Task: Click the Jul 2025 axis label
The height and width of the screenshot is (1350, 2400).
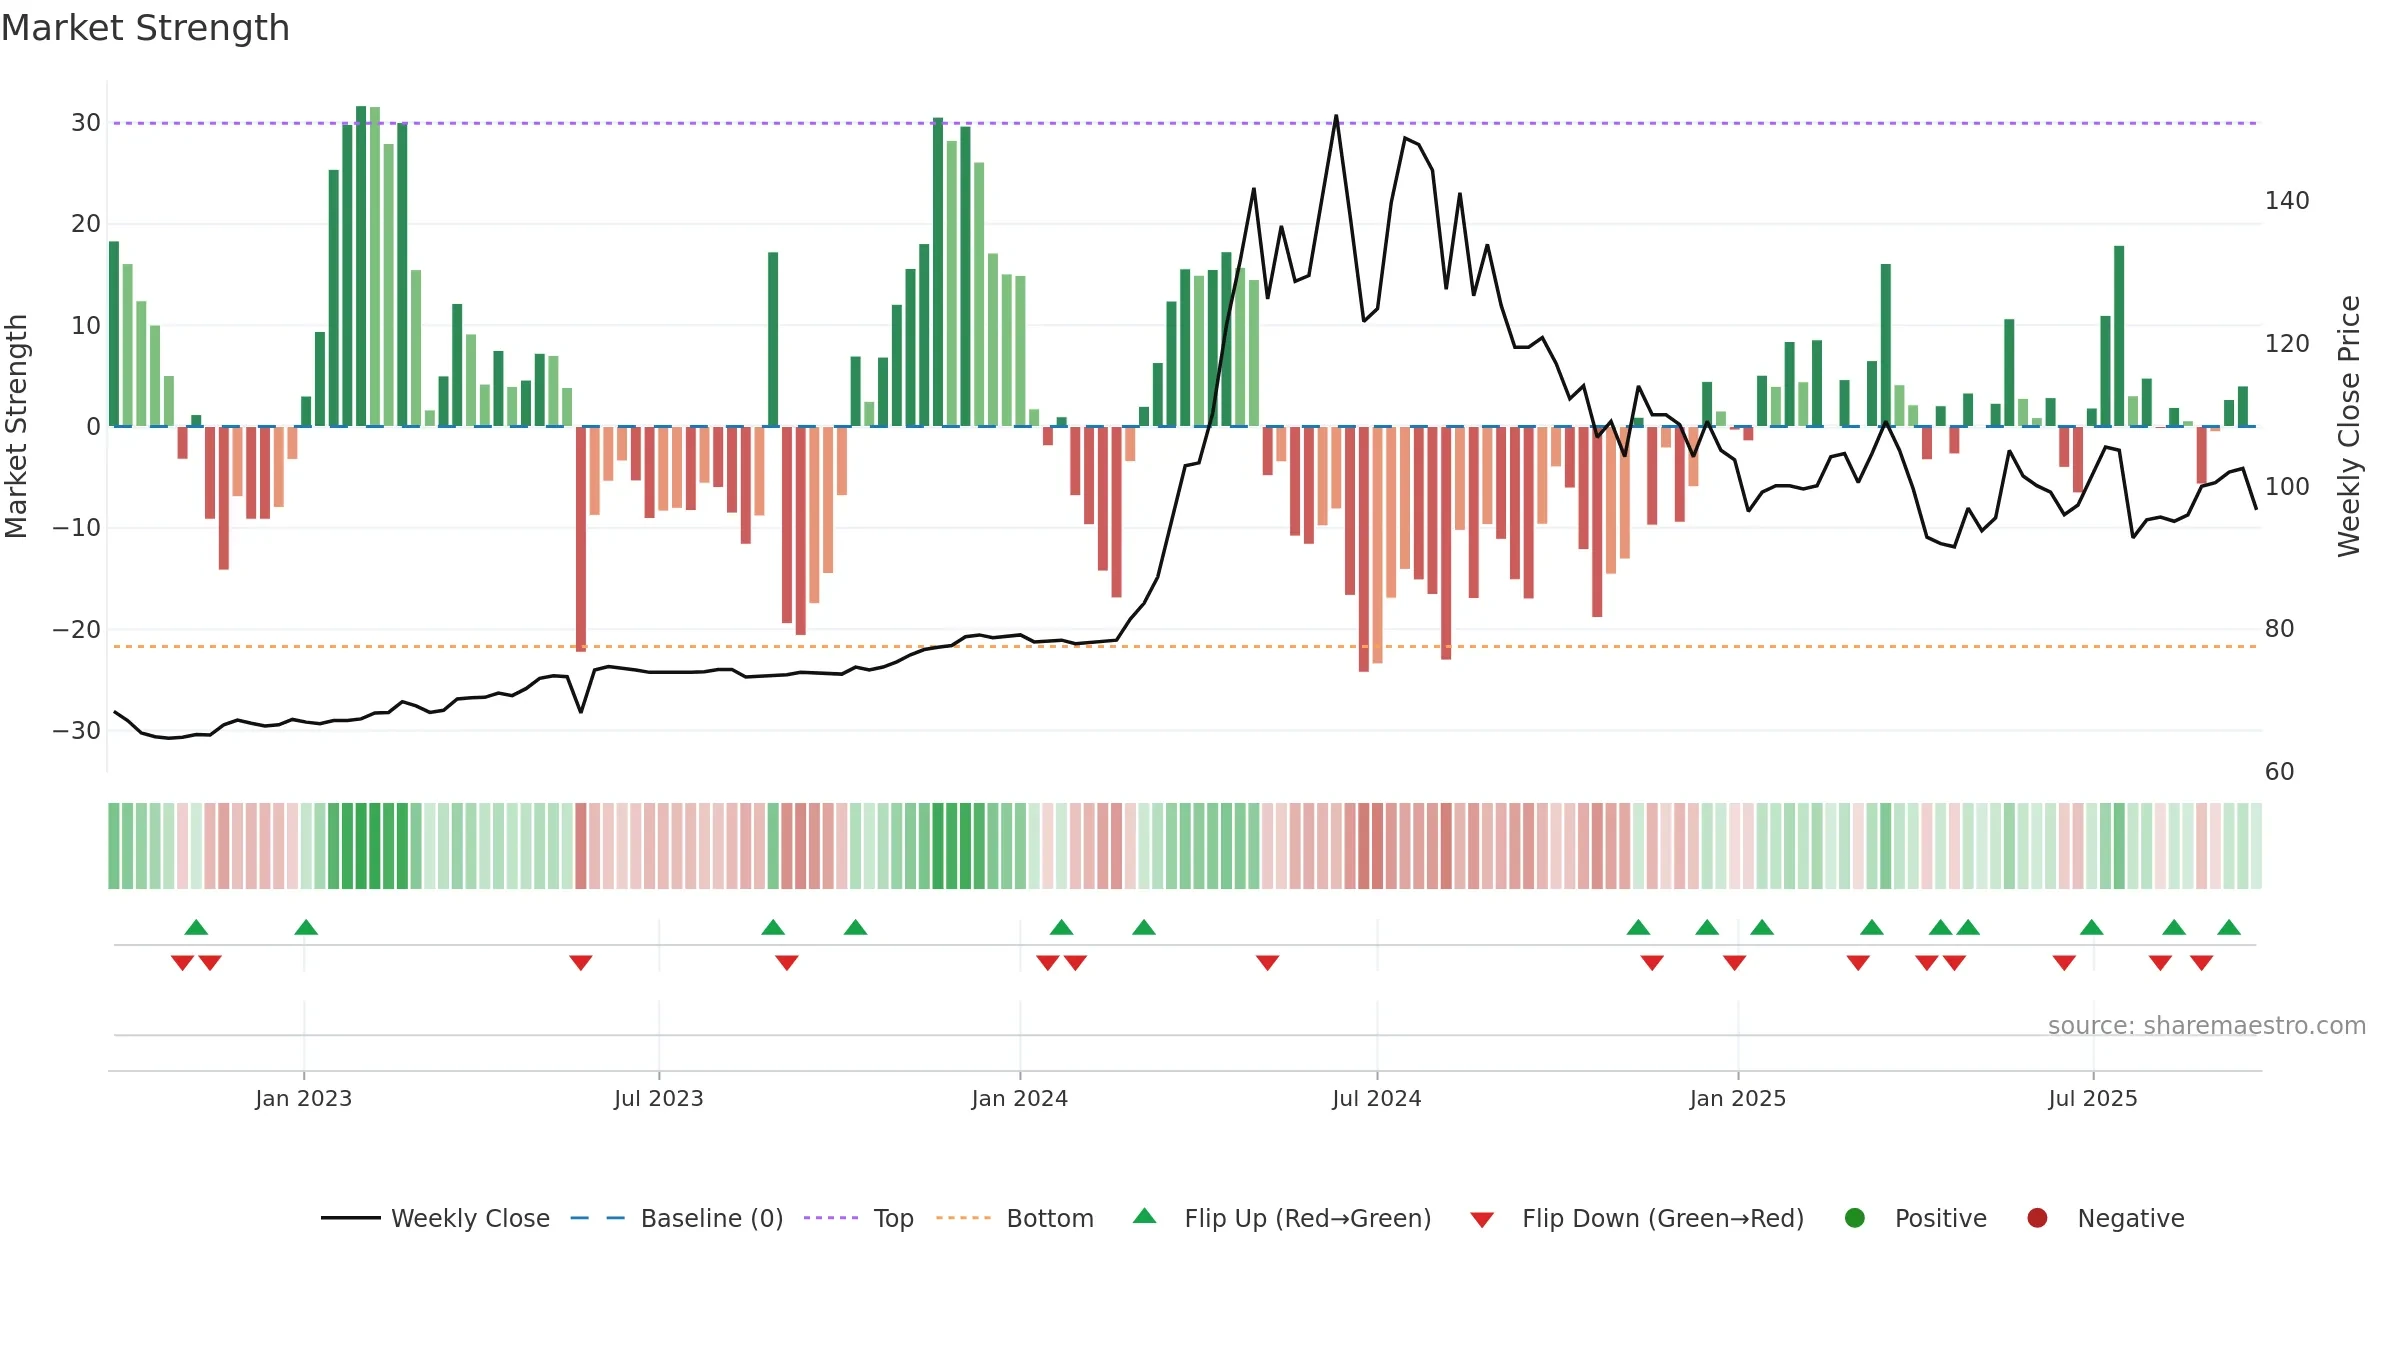Action: pyautogui.click(x=2093, y=1098)
